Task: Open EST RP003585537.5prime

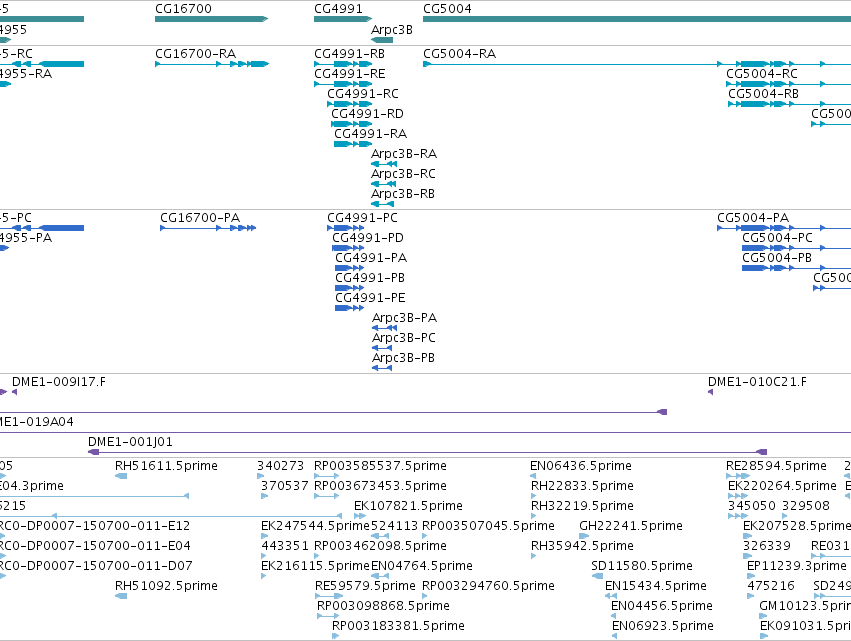Action: tap(327, 476)
